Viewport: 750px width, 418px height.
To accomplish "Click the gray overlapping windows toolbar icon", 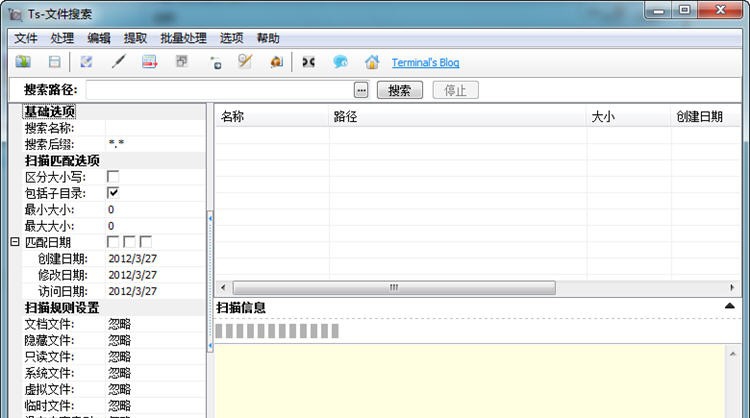I will coord(181,61).
